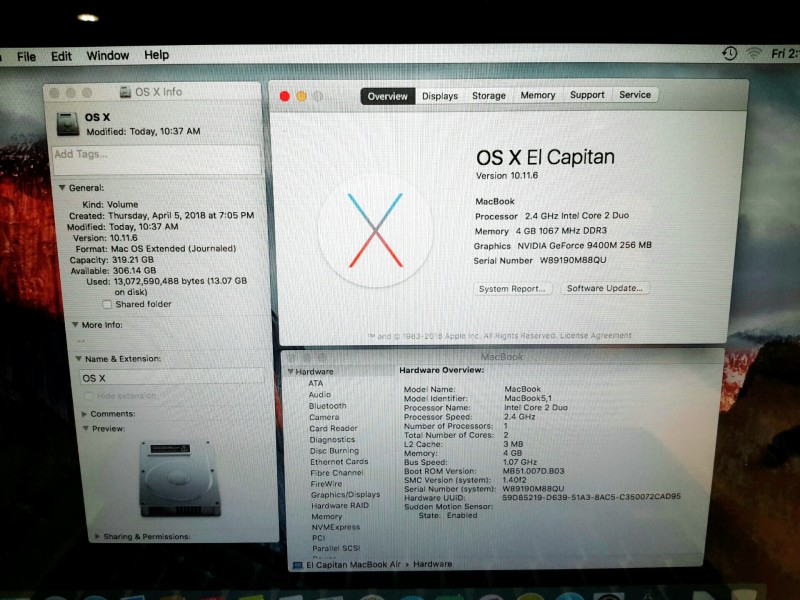This screenshot has width=800, height=600.
Task: Click the OS X Info window title icon
Action: [x=126, y=92]
